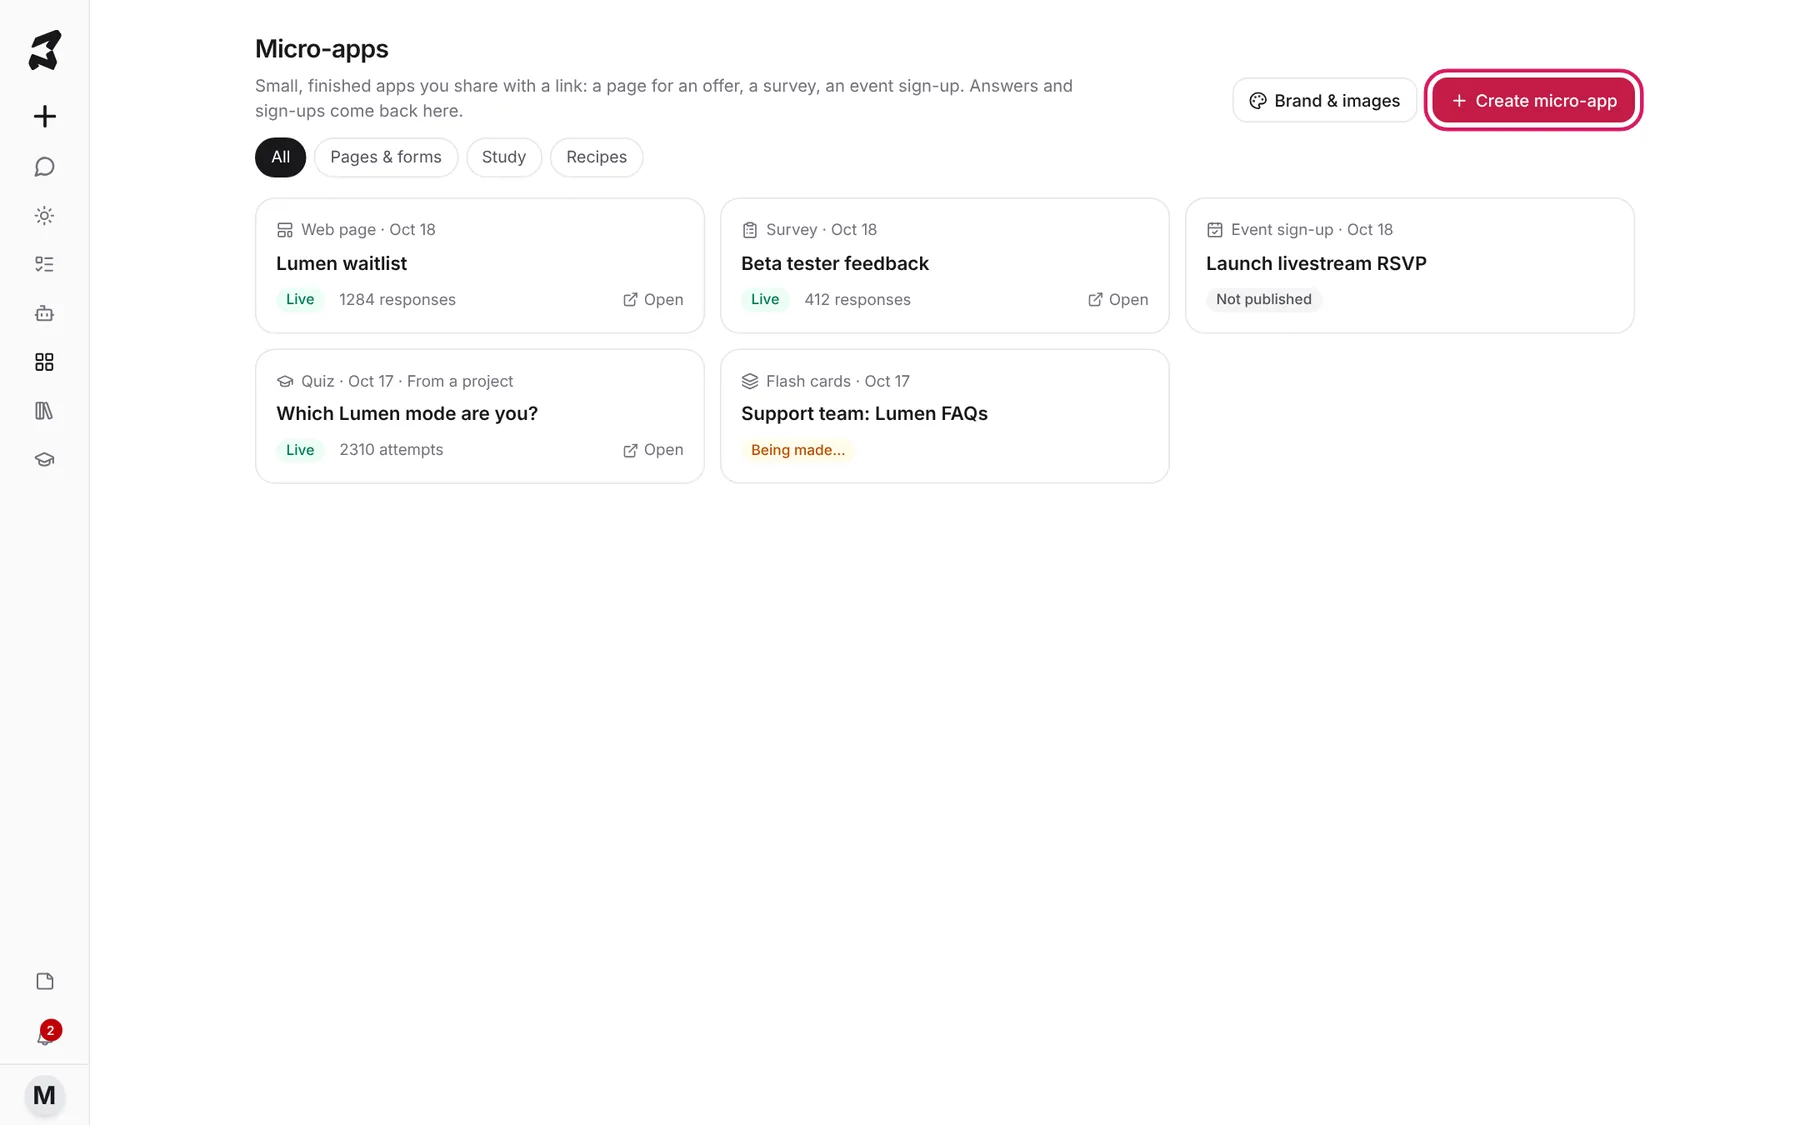Show All micro-apps filter
Image resolution: width=1800 pixels, height=1125 pixels.
pyautogui.click(x=280, y=157)
